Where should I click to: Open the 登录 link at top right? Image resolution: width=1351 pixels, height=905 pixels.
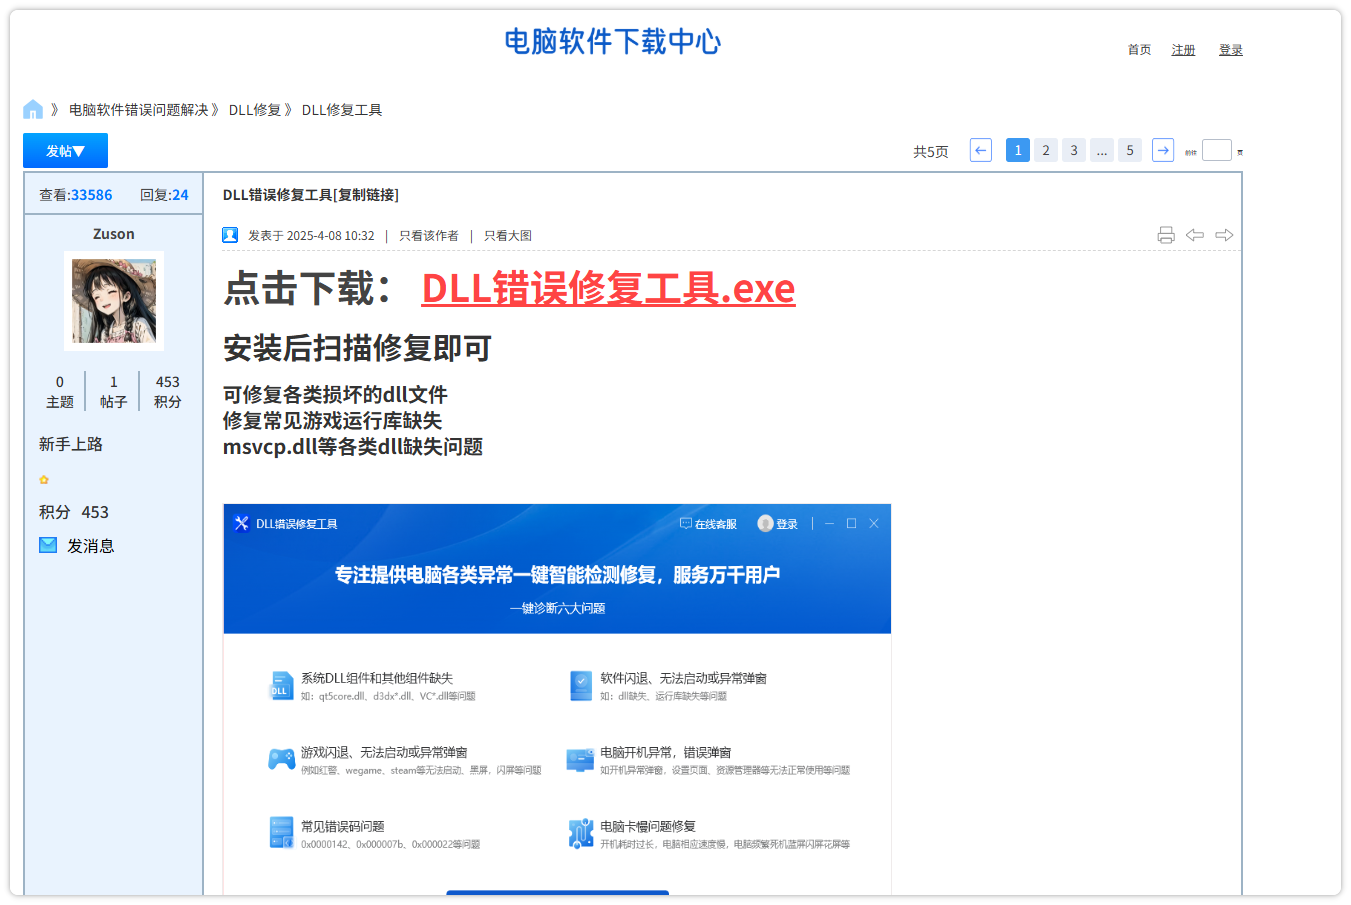pyautogui.click(x=1230, y=50)
